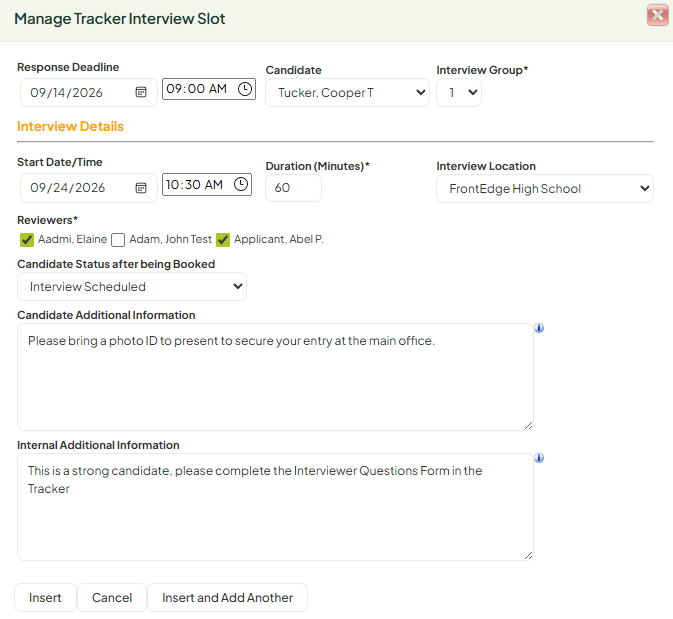Open clock picker for 09:00 AM time
The width and height of the screenshot is (673, 619).
[x=245, y=89]
